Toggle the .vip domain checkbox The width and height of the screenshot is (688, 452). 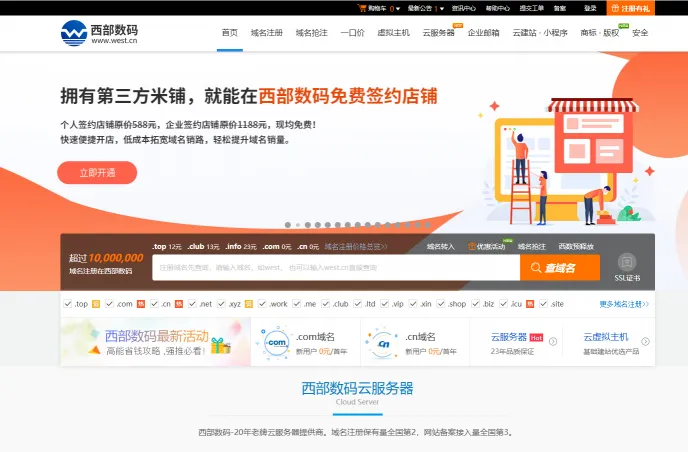coord(384,304)
